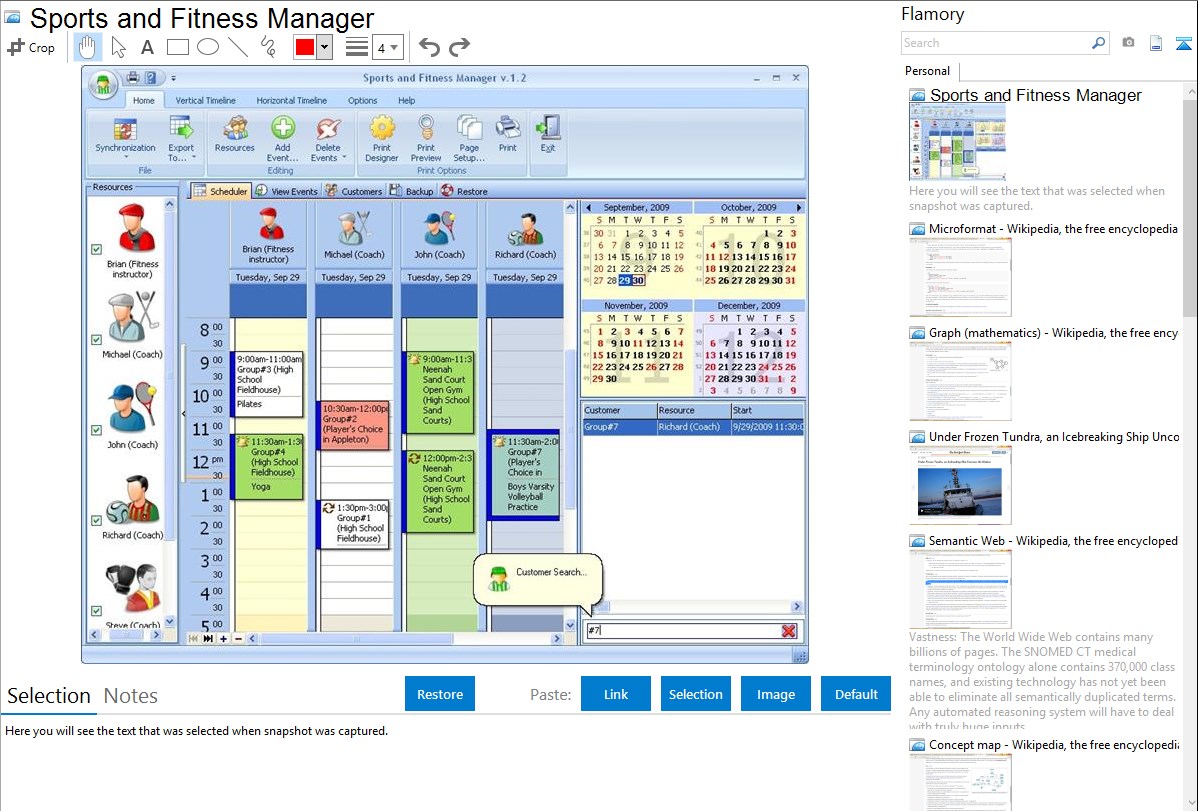Viewport: 1198px width, 811px height.
Task: Select the freehand squiggle drawing tool
Action: 268,47
